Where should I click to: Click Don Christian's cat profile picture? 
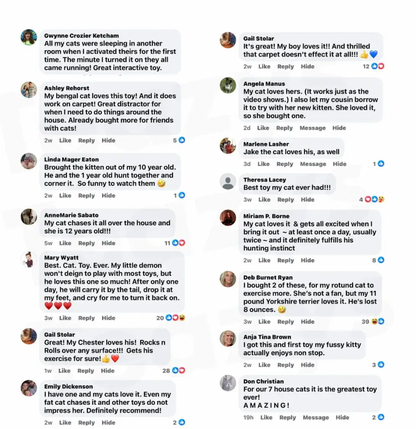tap(228, 383)
